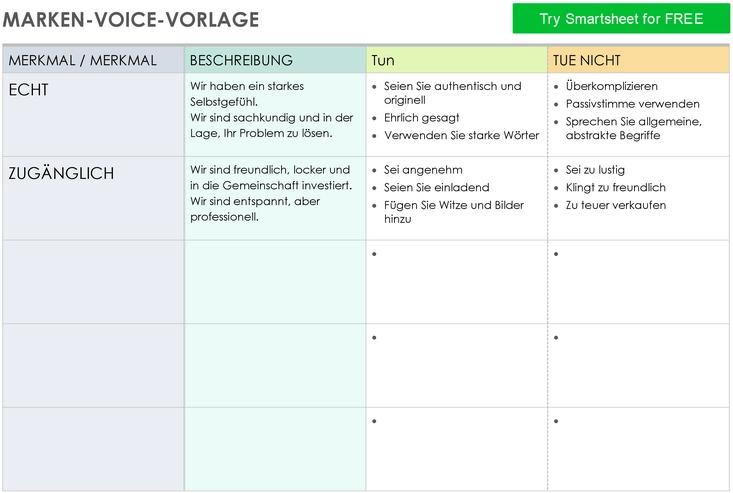This screenshot has height=493, width=733.
Task: Click the ECHT description text cell
Action: (275, 115)
